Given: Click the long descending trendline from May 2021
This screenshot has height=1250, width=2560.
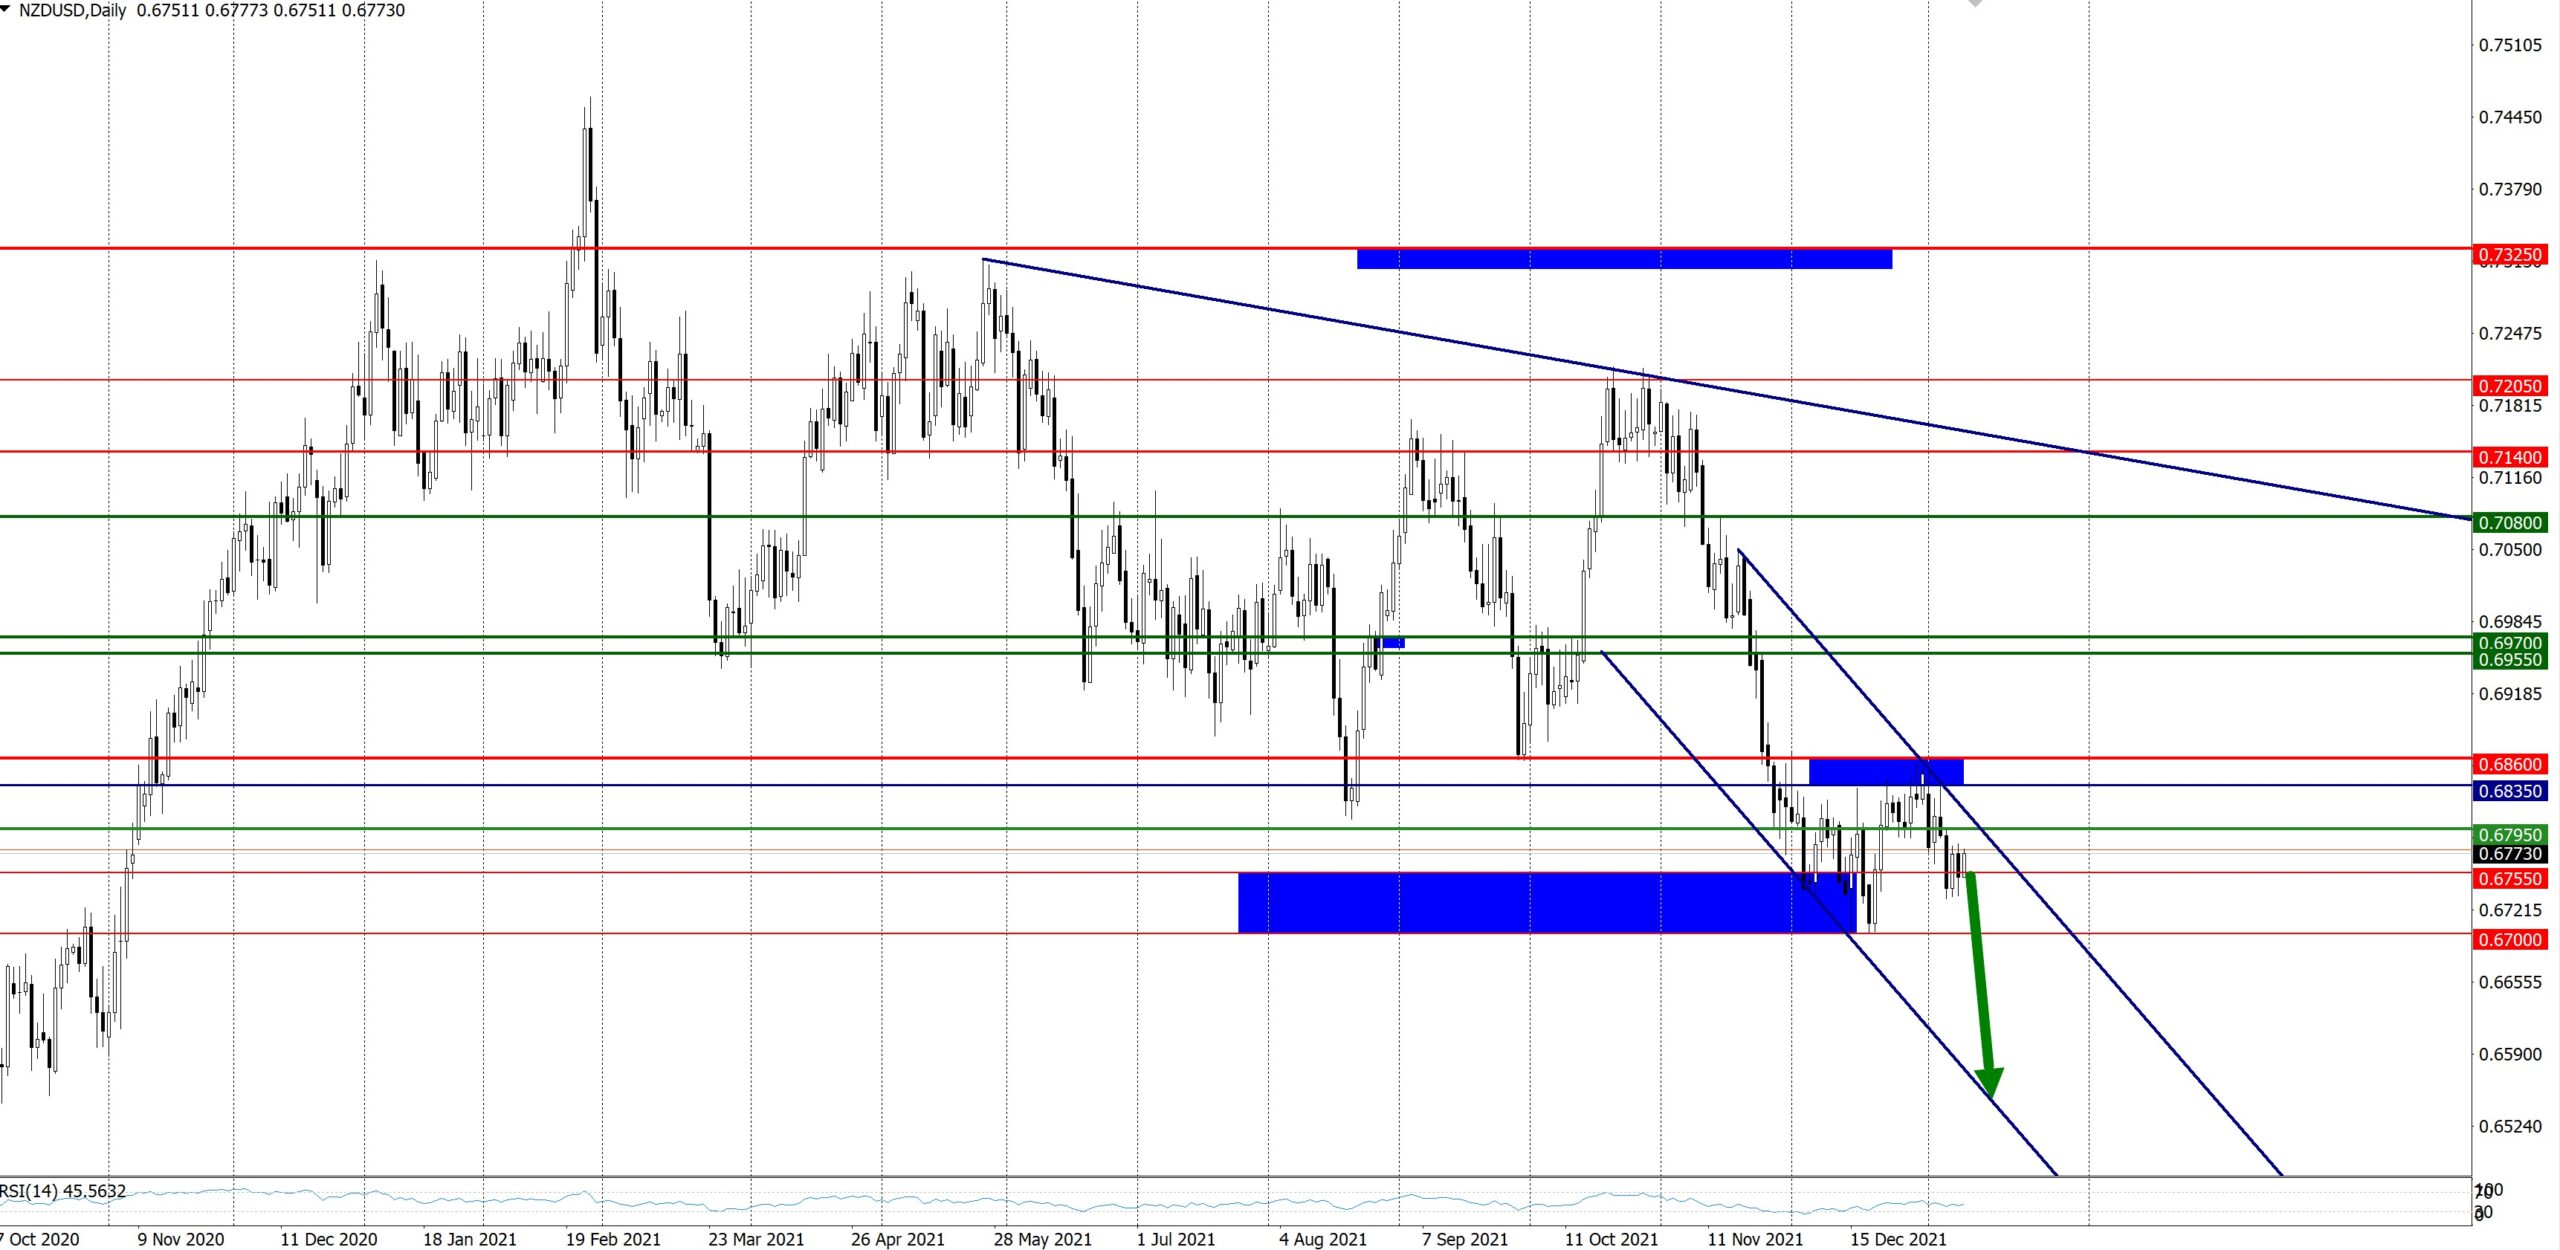Looking at the screenshot, I should [1400, 333].
